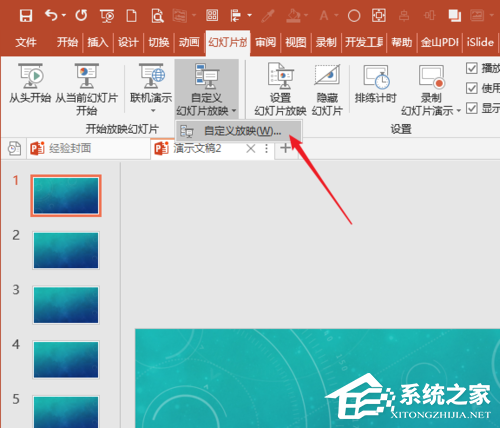Switch to the iSlide ribbon tab
The height and width of the screenshot is (428, 500).
(x=480, y=42)
